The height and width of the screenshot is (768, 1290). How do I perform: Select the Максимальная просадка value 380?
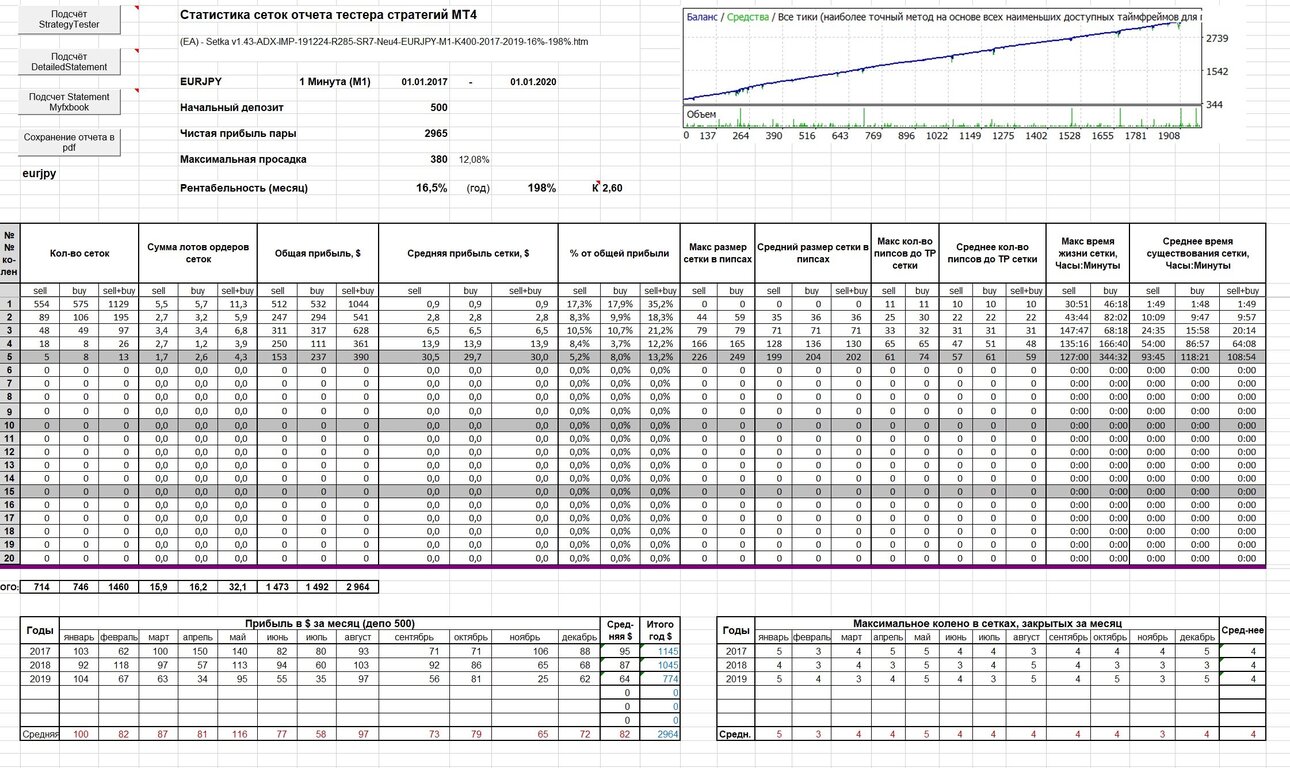(438, 159)
